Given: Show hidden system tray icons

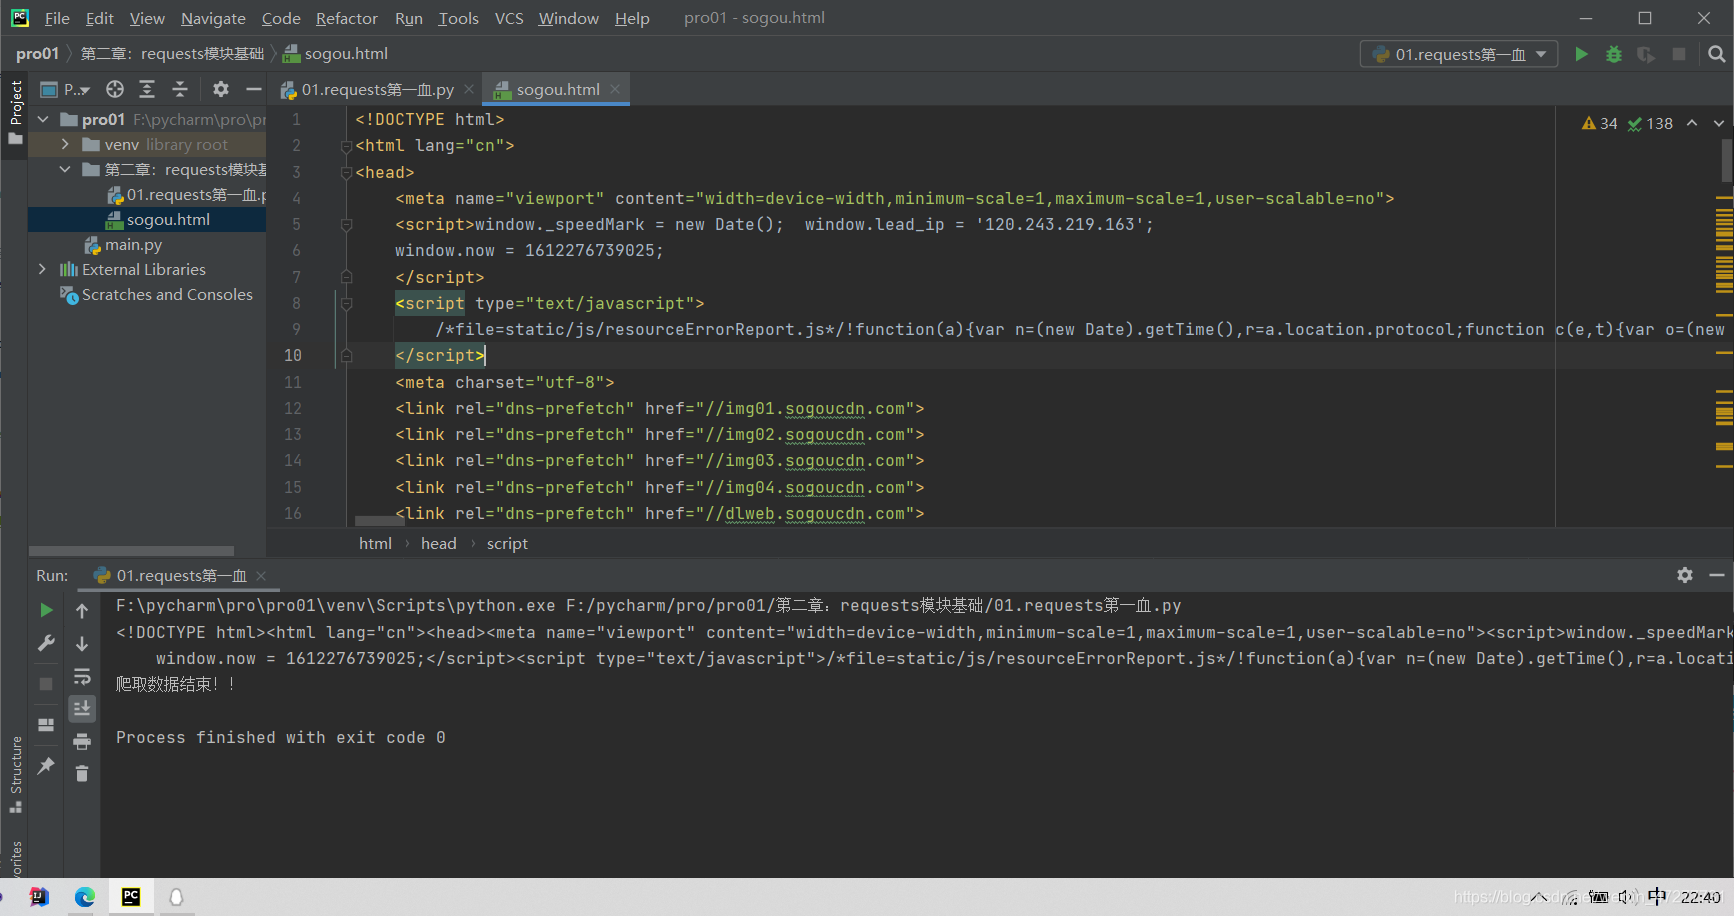Looking at the screenshot, I should [1540, 897].
